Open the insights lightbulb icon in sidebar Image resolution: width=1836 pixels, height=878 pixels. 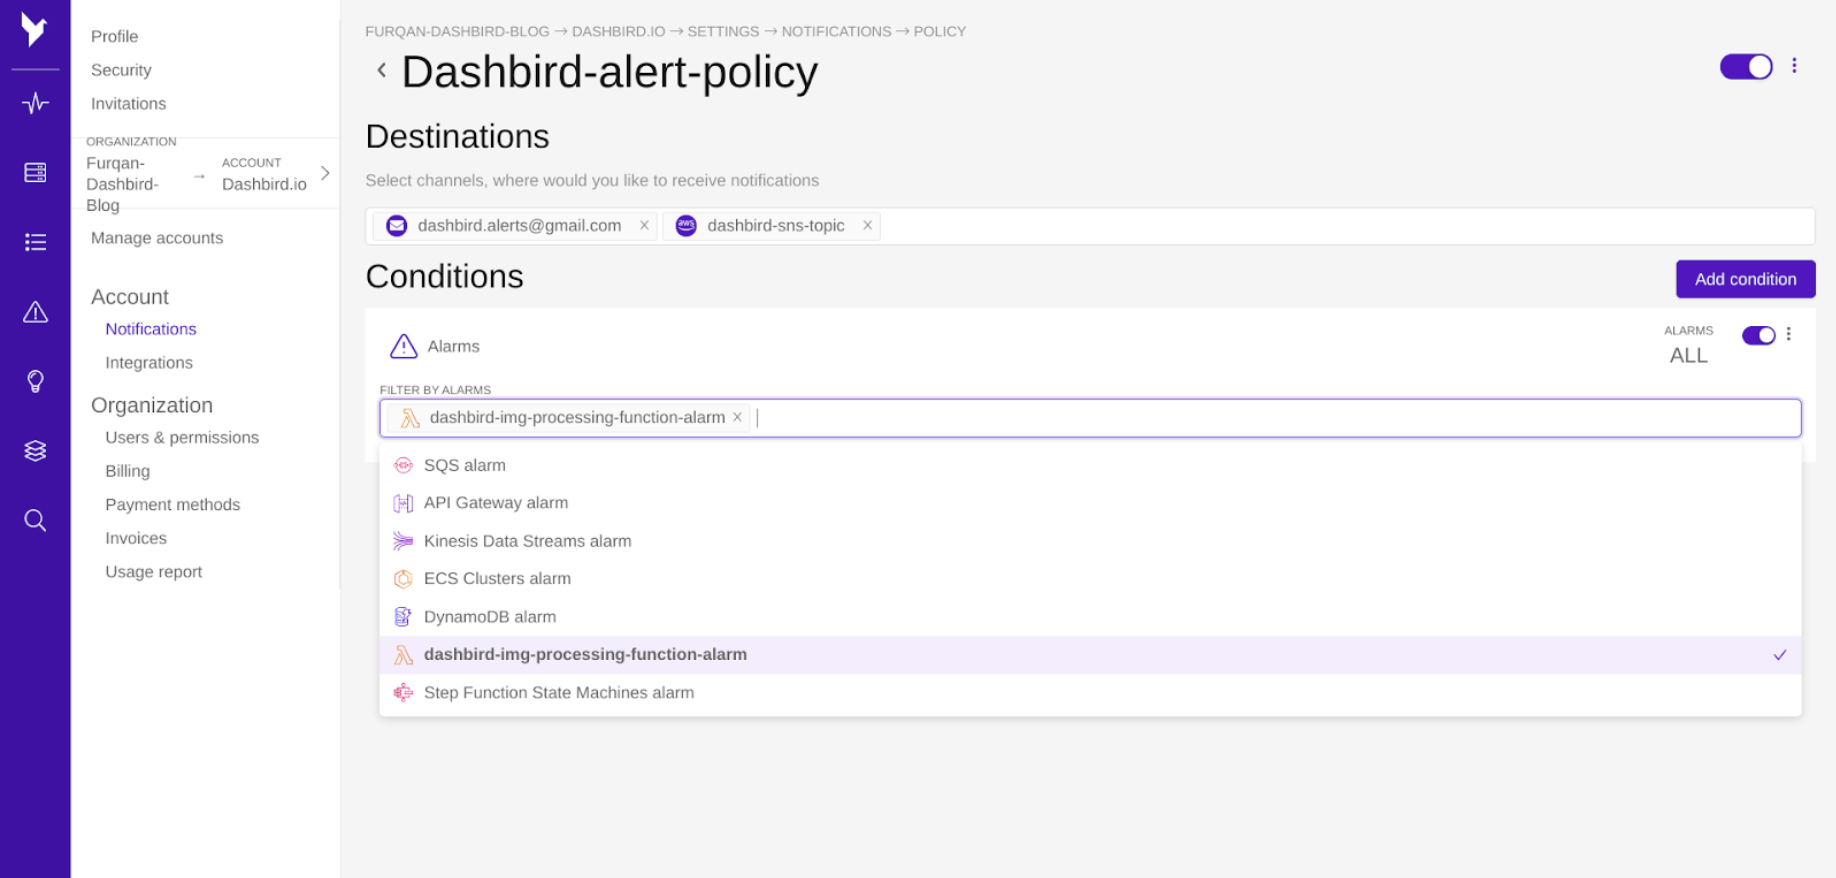tap(35, 381)
